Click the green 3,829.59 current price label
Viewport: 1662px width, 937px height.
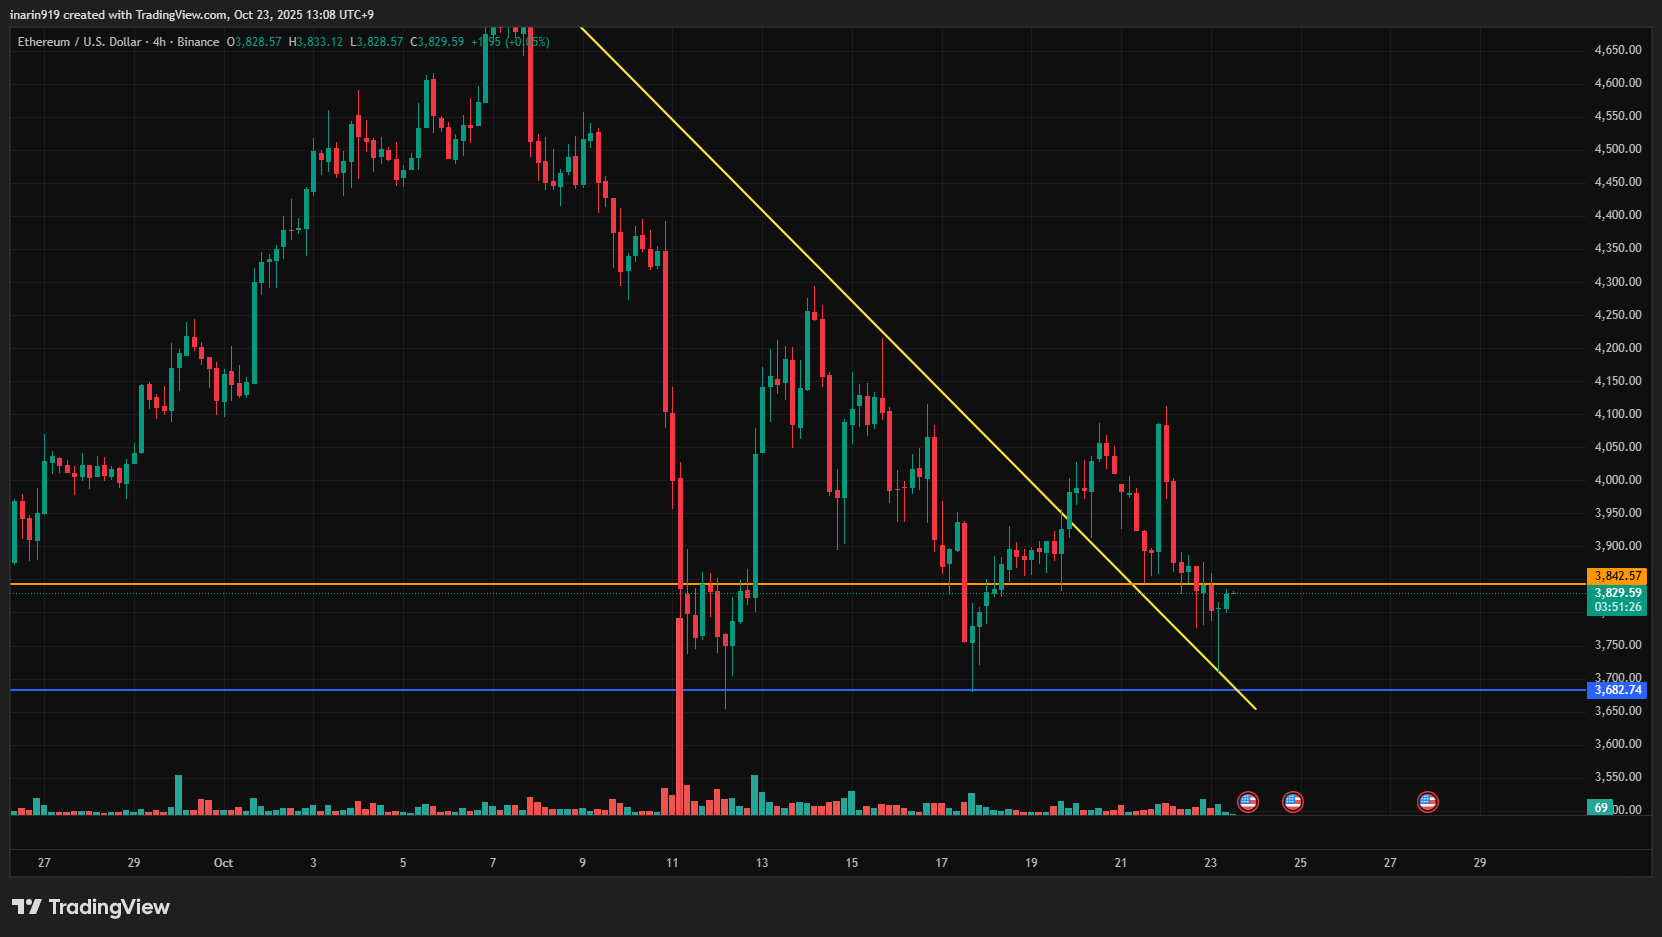(1616, 593)
